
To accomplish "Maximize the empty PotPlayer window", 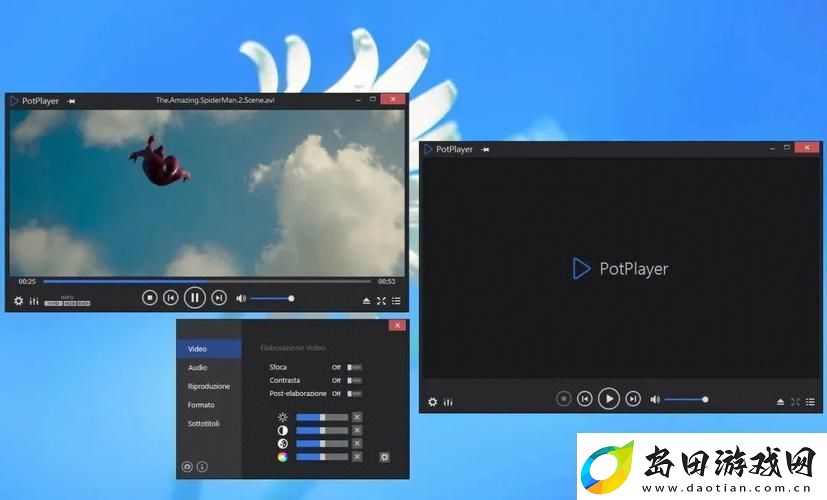I will 786,148.
